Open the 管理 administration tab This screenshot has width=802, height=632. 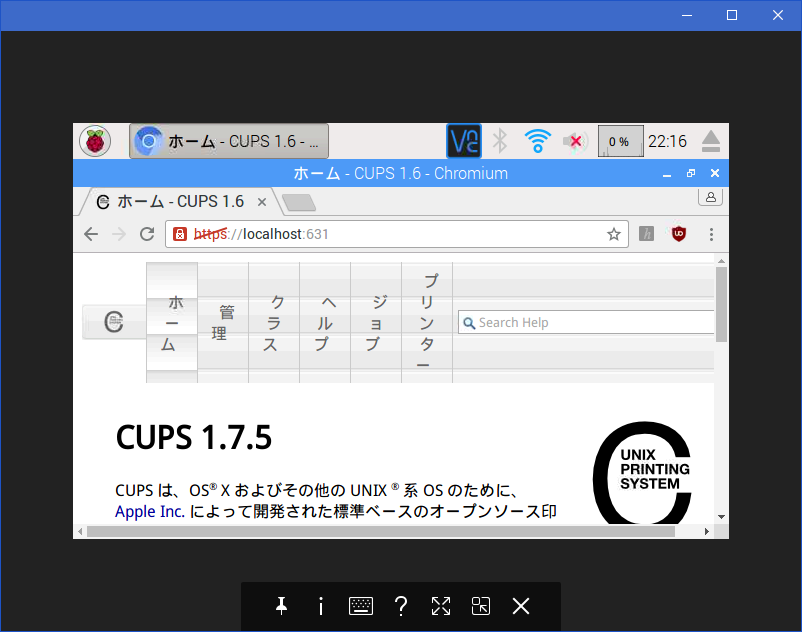tap(223, 323)
